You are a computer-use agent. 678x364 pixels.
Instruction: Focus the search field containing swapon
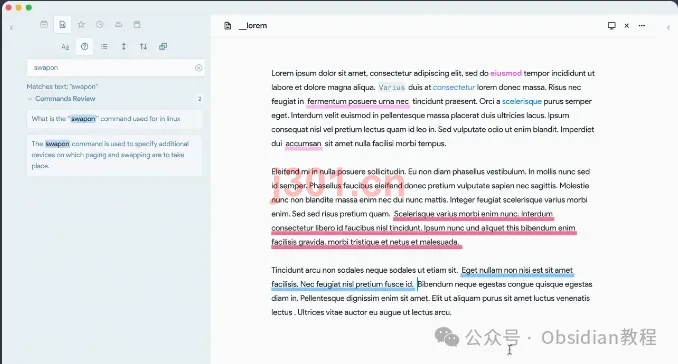click(x=115, y=67)
